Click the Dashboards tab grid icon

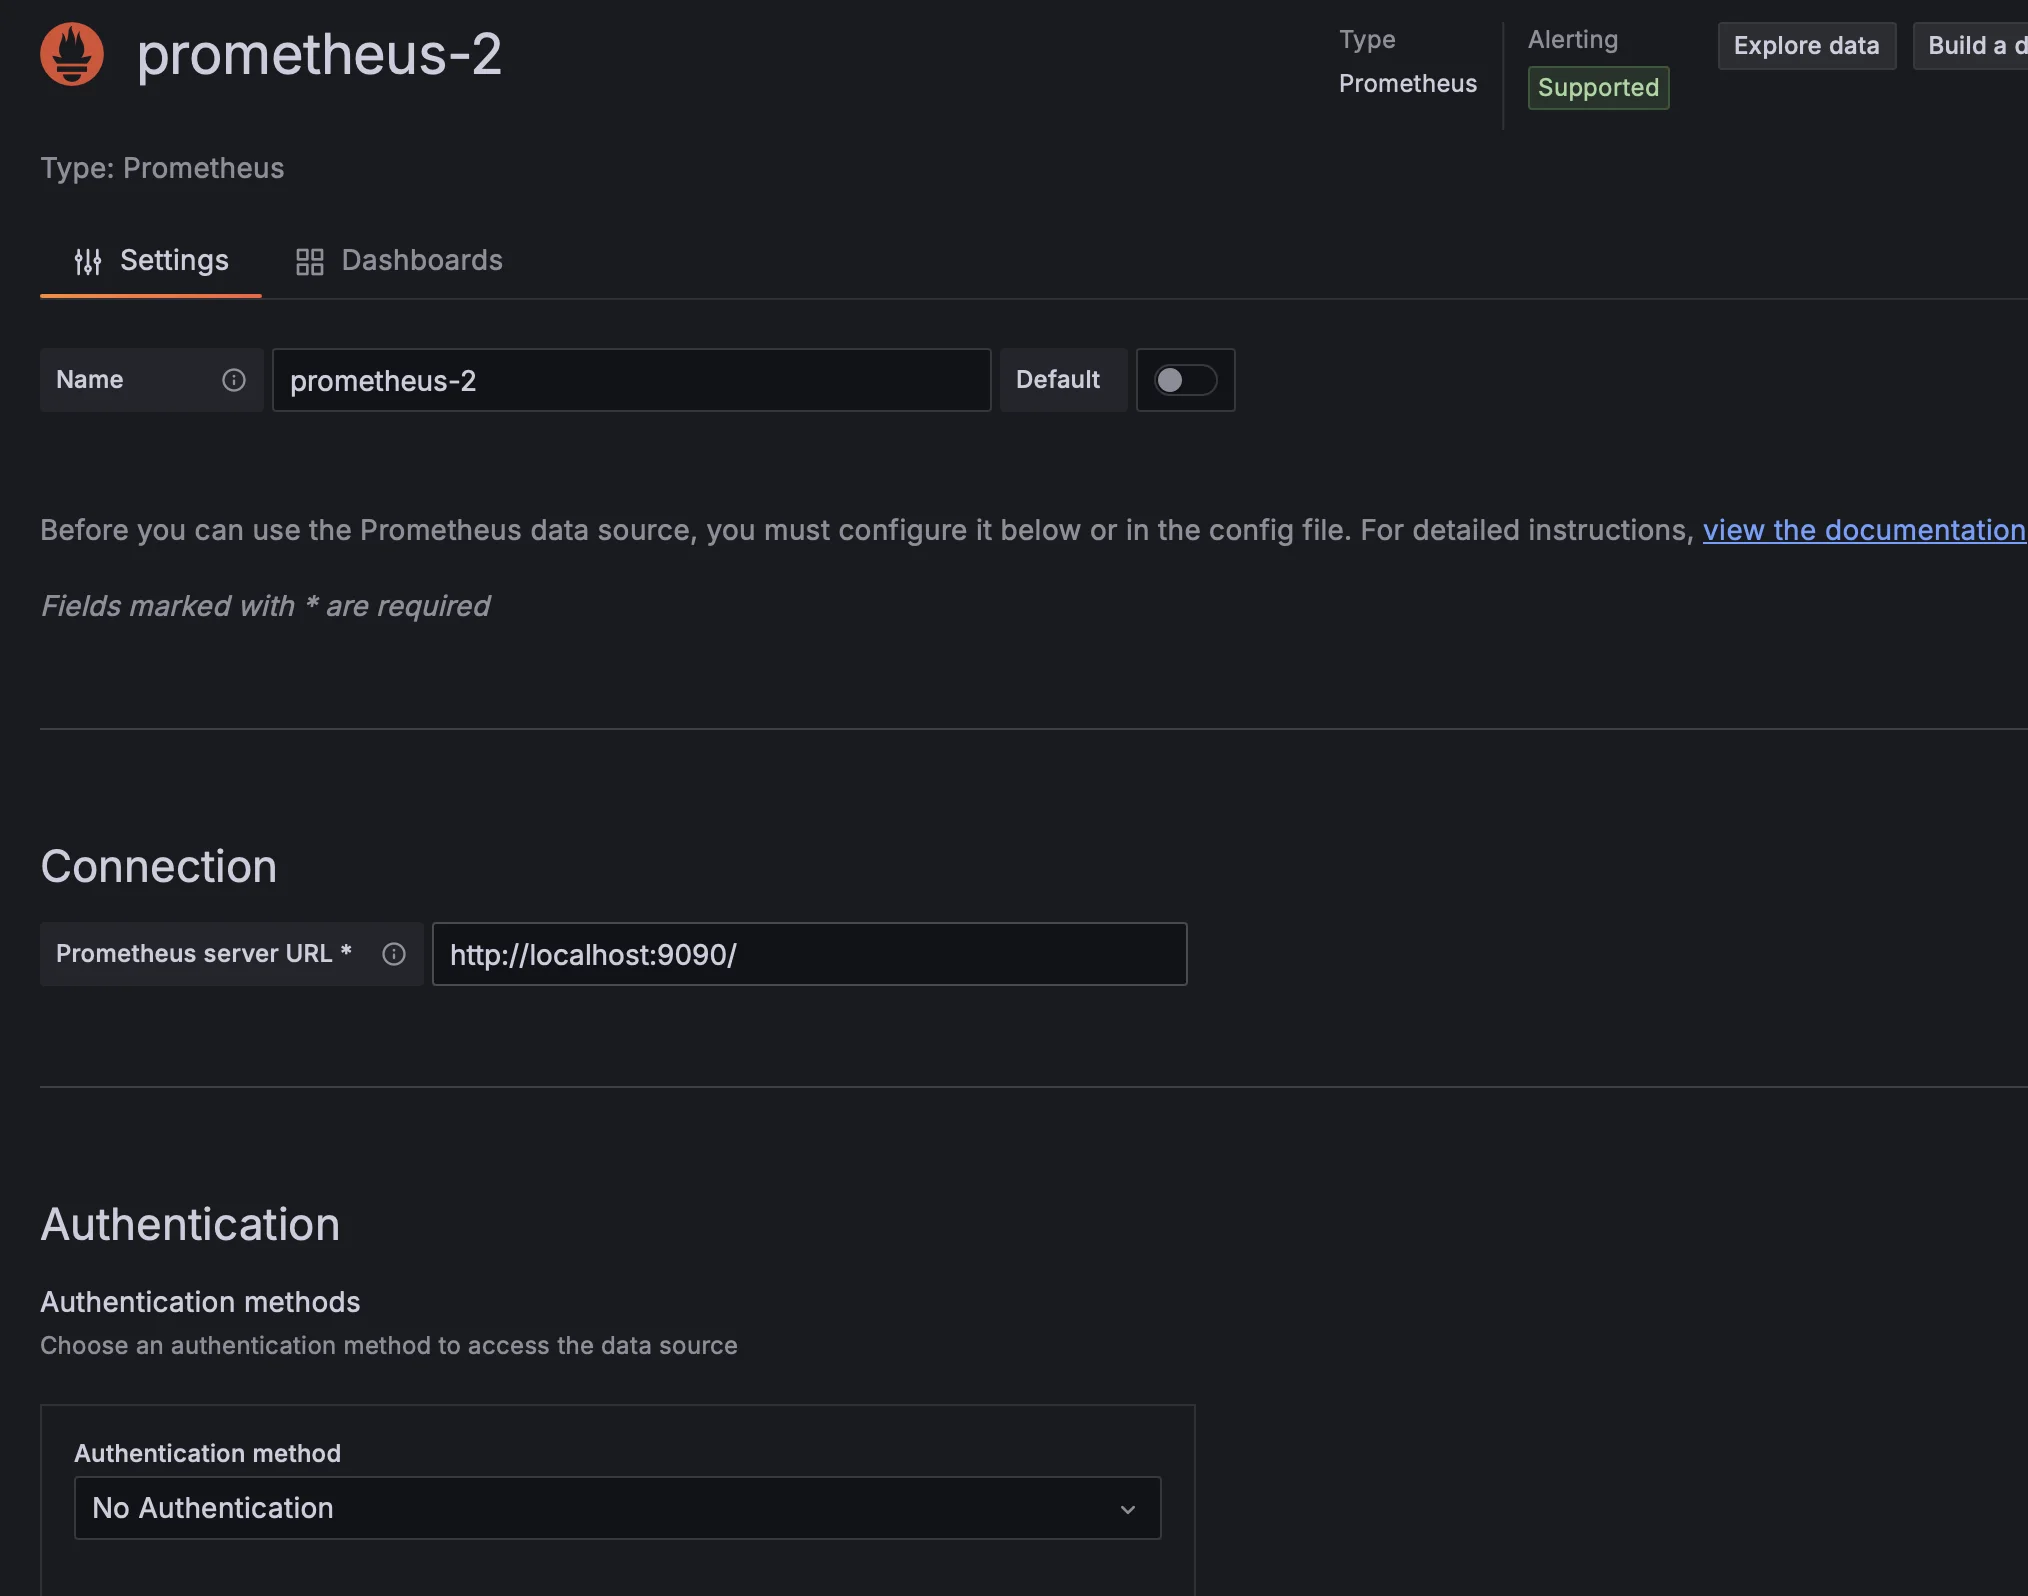pos(310,262)
